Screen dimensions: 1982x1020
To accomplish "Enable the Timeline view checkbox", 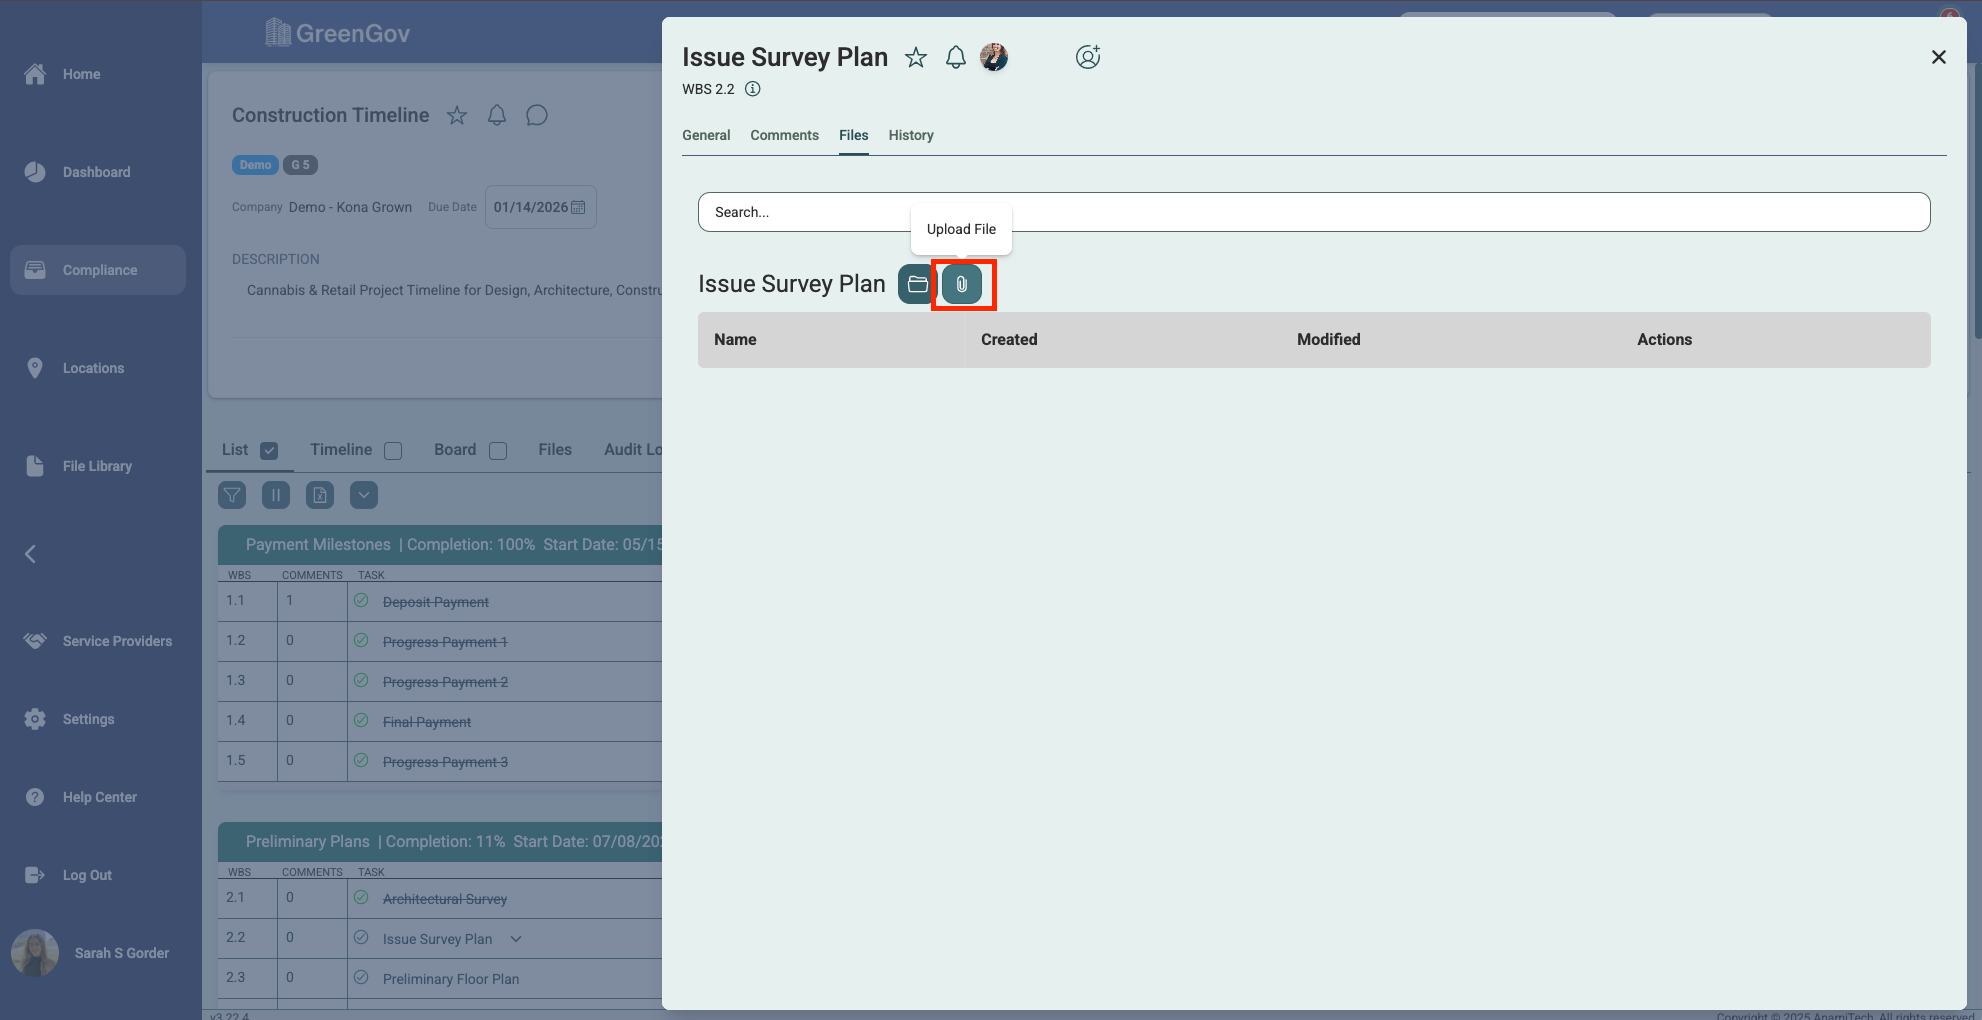I will coord(393,451).
